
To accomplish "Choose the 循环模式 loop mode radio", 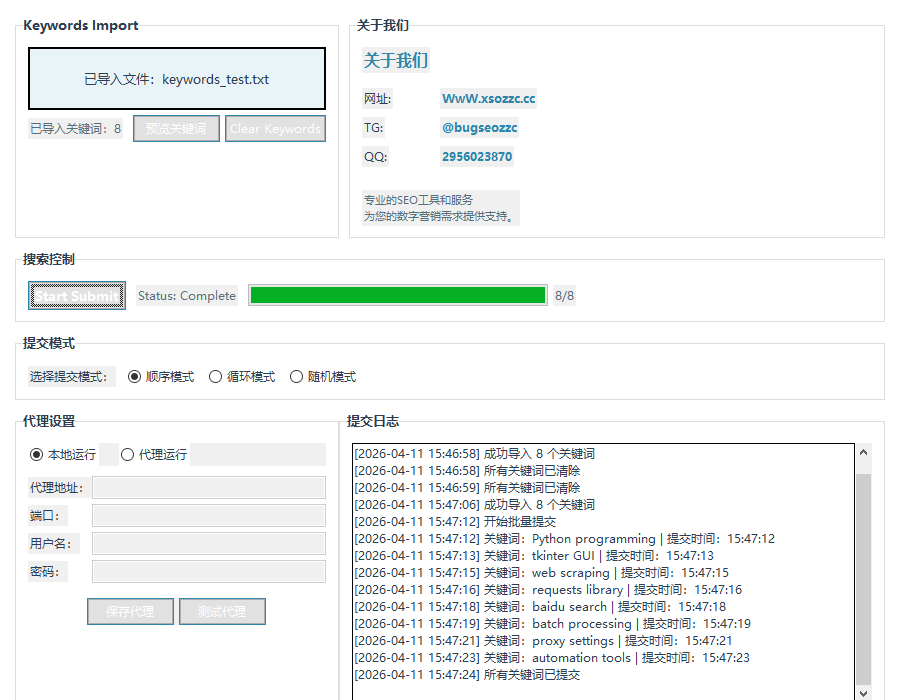I will click(x=215, y=377).
